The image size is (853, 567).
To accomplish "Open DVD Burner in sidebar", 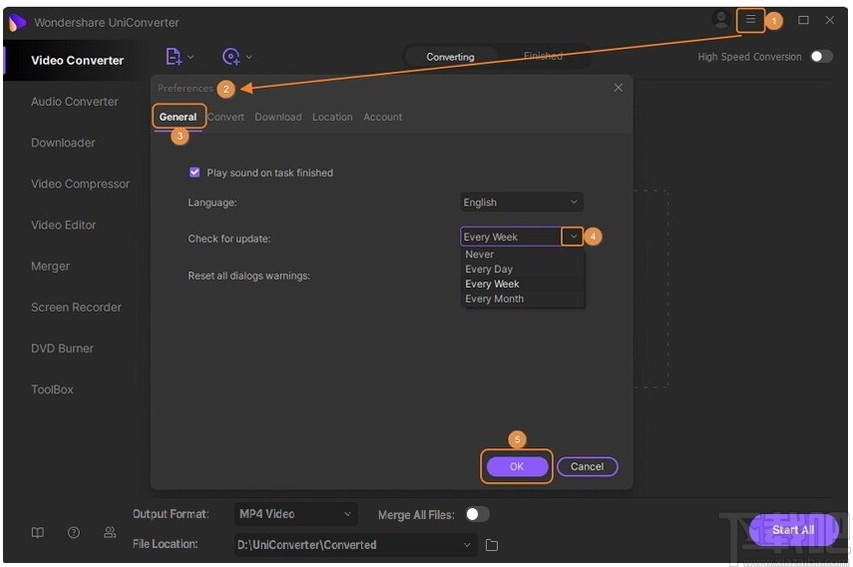I will tap(62, 348).
